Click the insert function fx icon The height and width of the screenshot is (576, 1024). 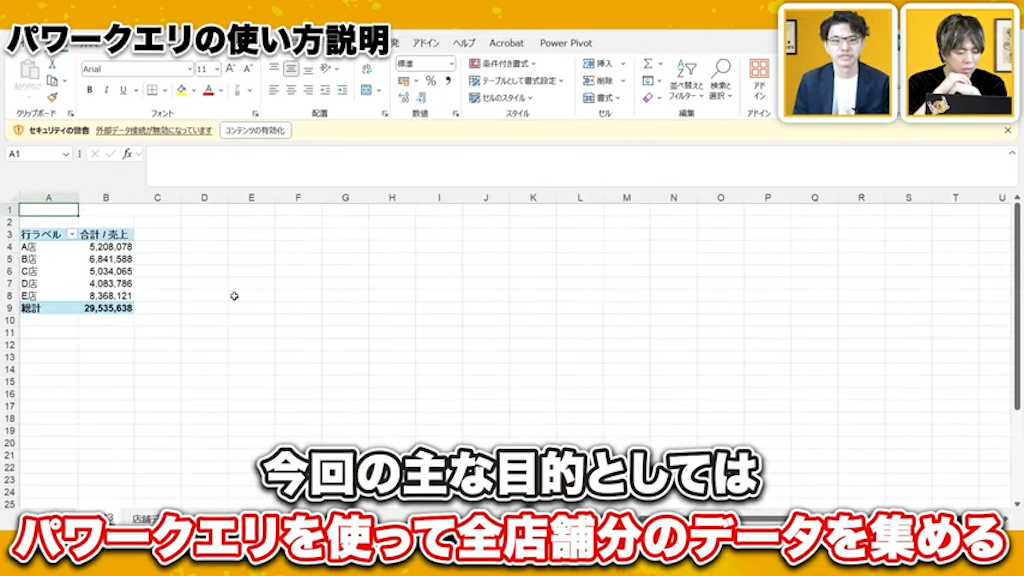[x=127, y=154]
